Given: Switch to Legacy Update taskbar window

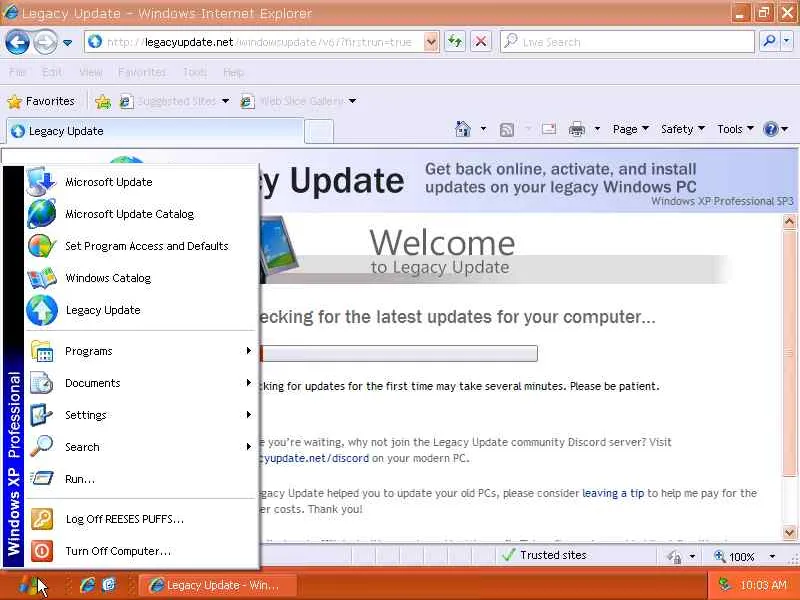Looking at the screenshot, I should [x=217, y=585].
